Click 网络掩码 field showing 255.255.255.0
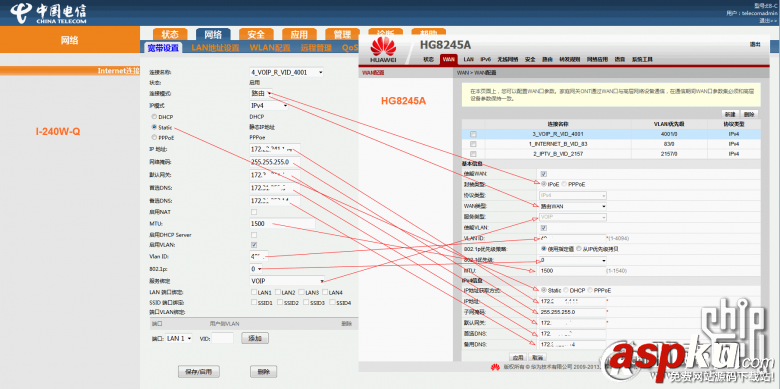Screen dimensions: 780x389 [x=275, y=162]
